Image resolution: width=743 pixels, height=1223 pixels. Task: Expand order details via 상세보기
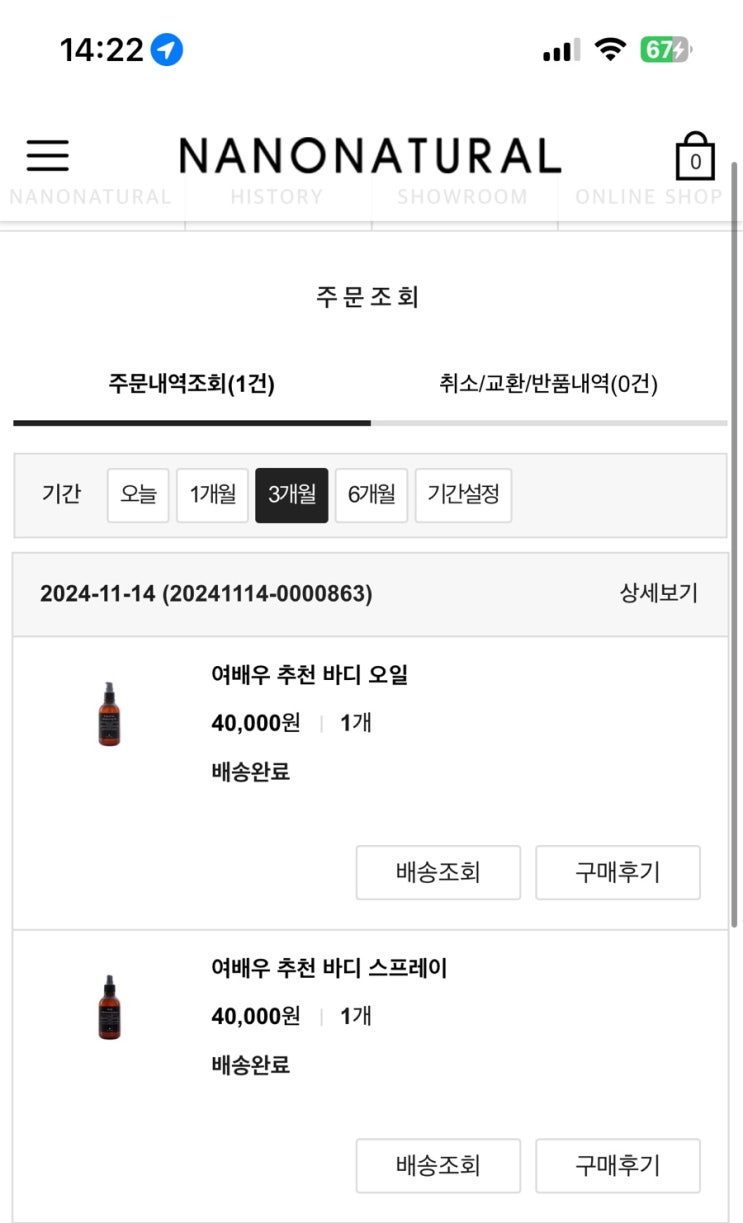click(x=658, y=592)
